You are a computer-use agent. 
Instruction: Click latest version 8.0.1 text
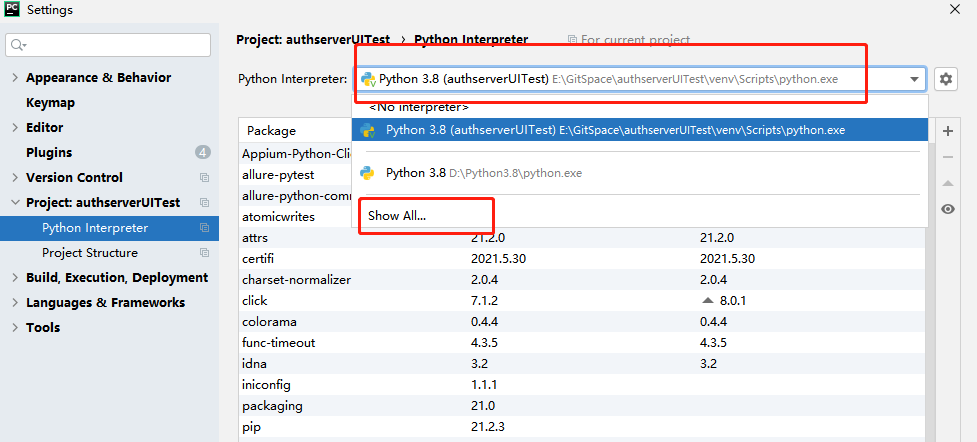733,300
